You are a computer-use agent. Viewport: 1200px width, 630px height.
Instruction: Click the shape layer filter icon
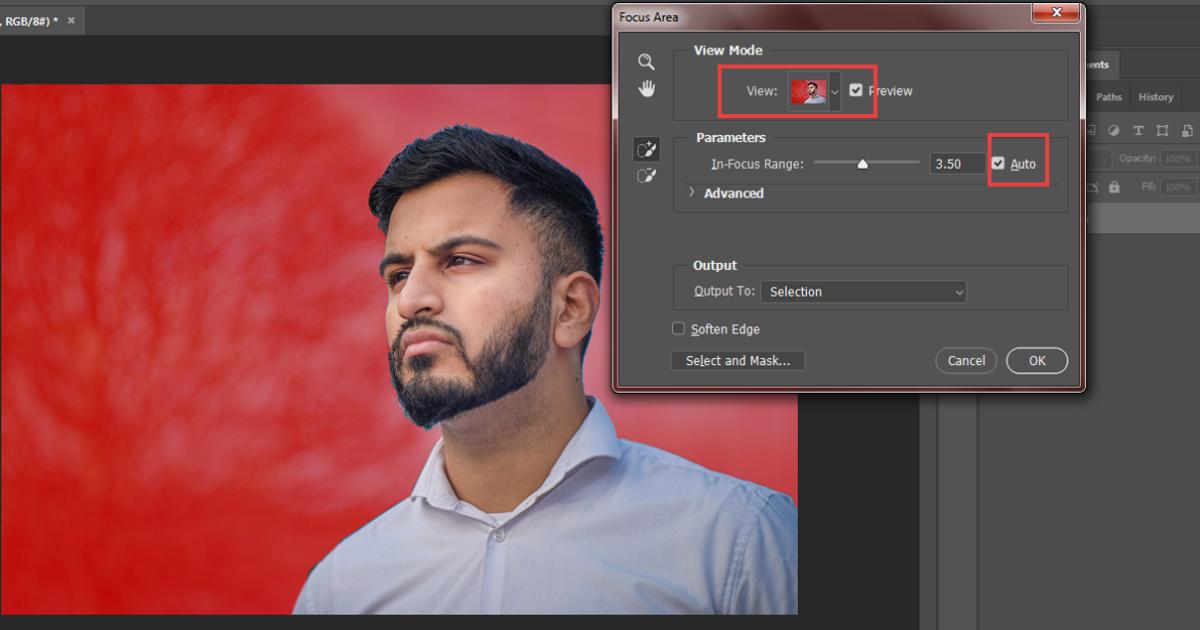coord(1162,130)
